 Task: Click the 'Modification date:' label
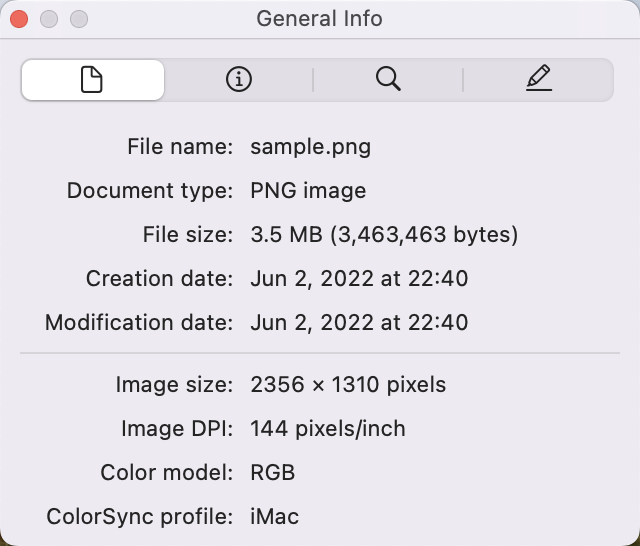click(x=139, y=323)
